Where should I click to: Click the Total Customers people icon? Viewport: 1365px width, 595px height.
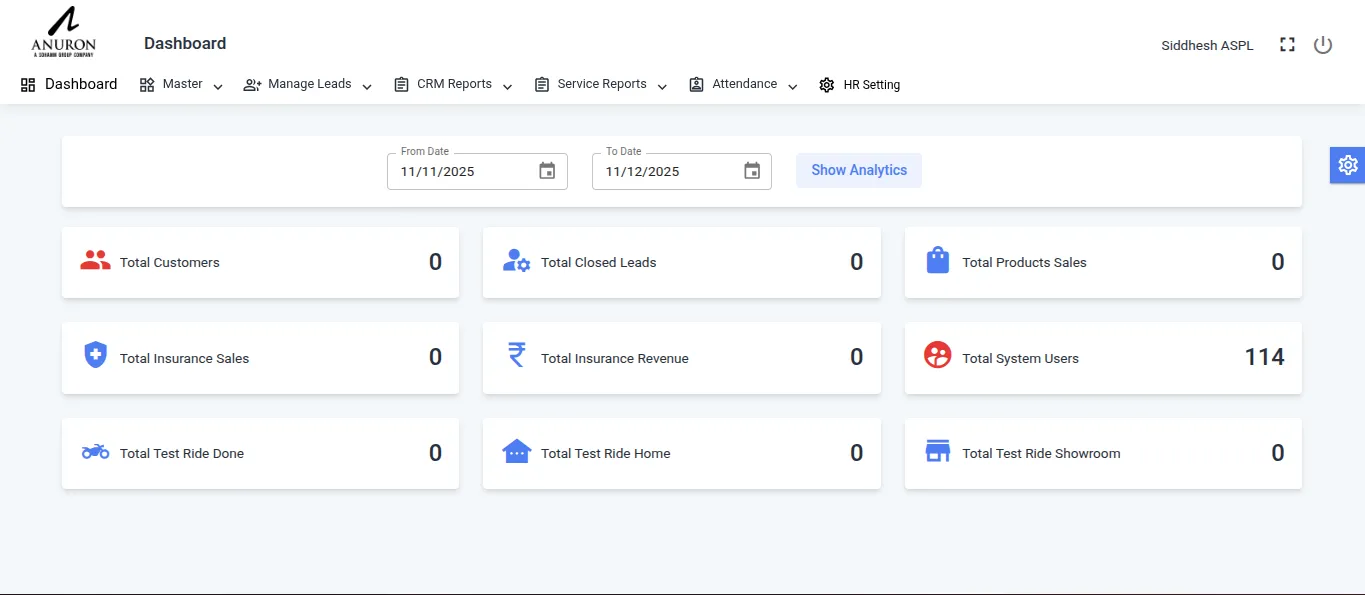tap(94, 261)
